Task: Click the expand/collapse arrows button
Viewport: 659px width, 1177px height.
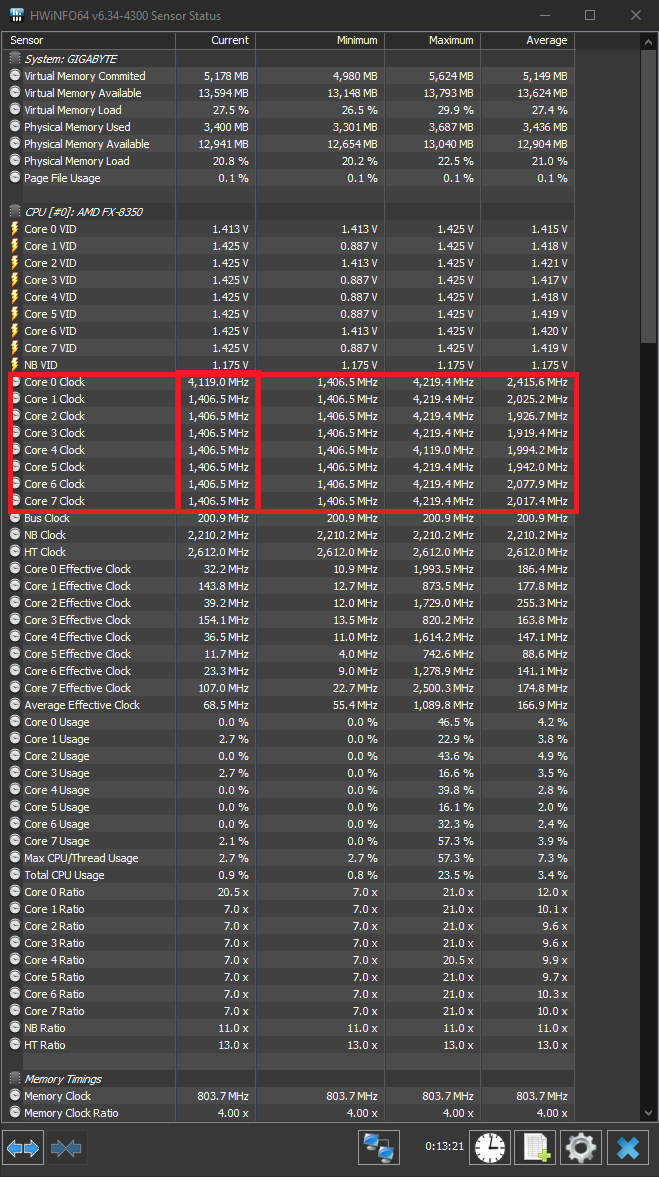Action: point(24,1148)
